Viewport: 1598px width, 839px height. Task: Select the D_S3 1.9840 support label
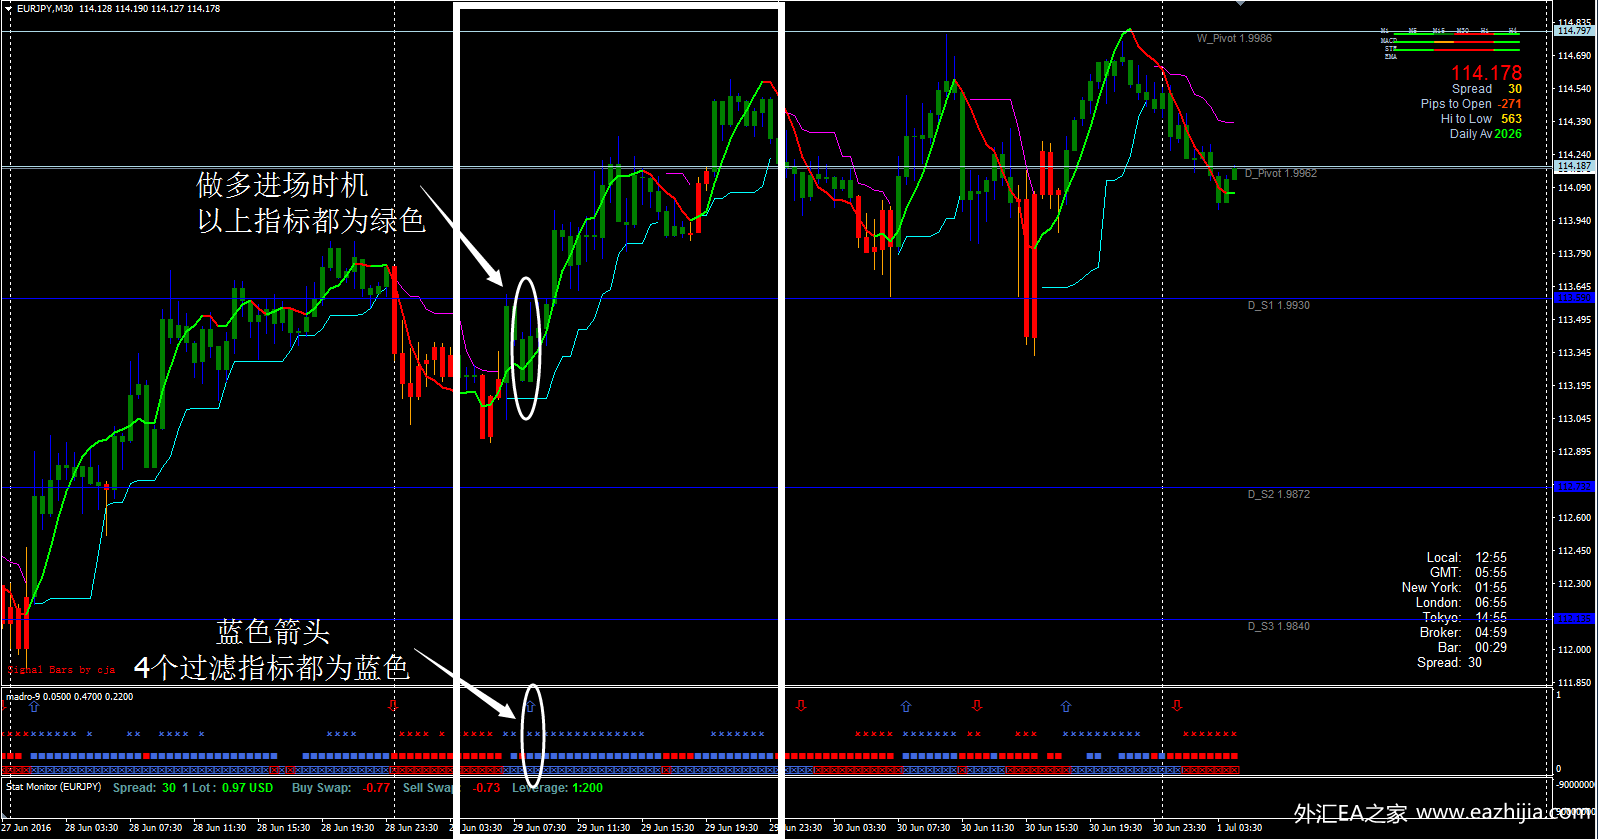[1279, 626]
